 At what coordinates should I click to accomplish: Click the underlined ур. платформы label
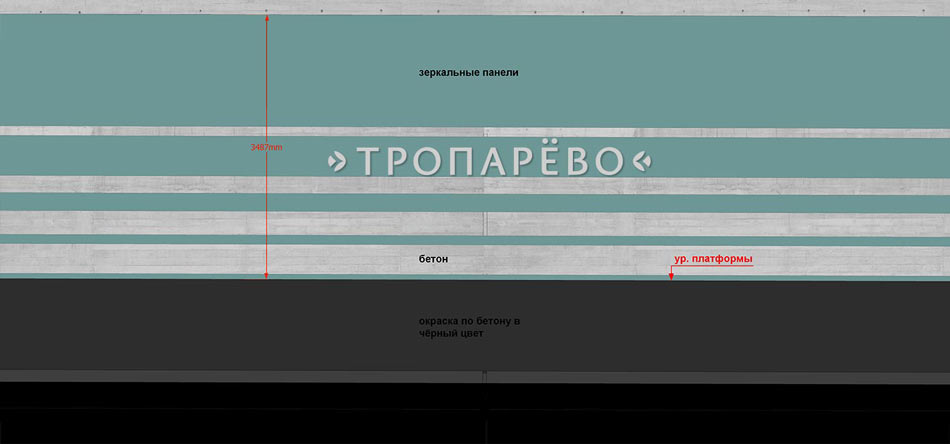pos(713,259)
